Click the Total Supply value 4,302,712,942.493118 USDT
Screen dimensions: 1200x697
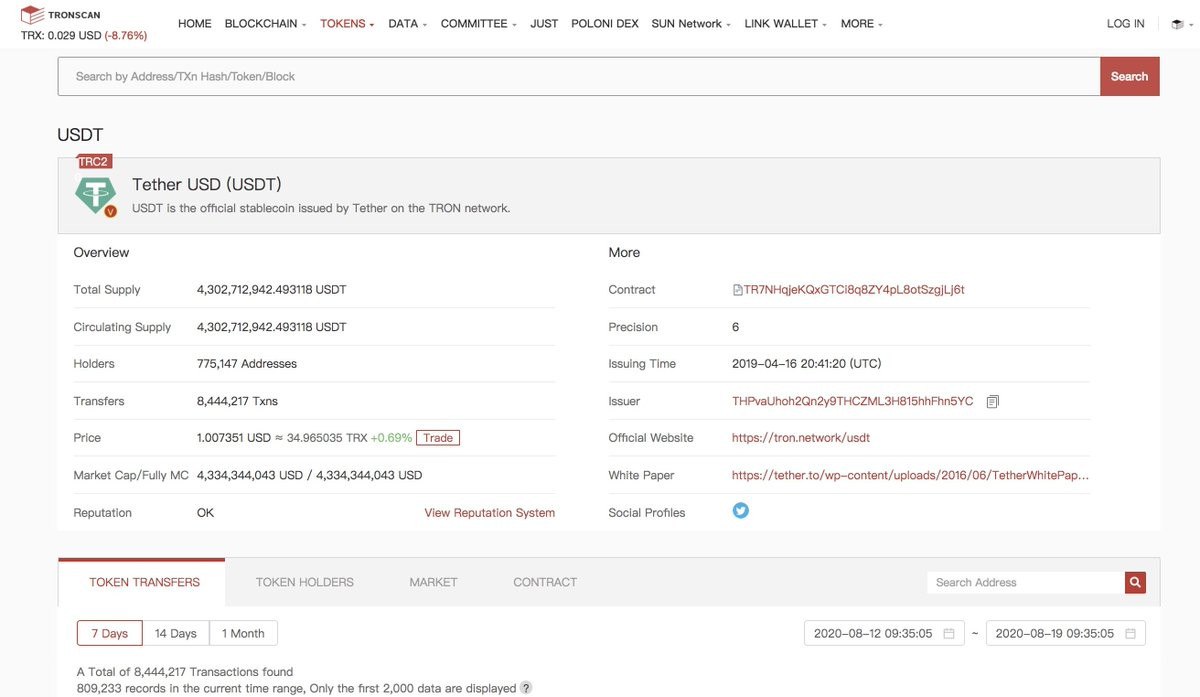pos(271,290)
